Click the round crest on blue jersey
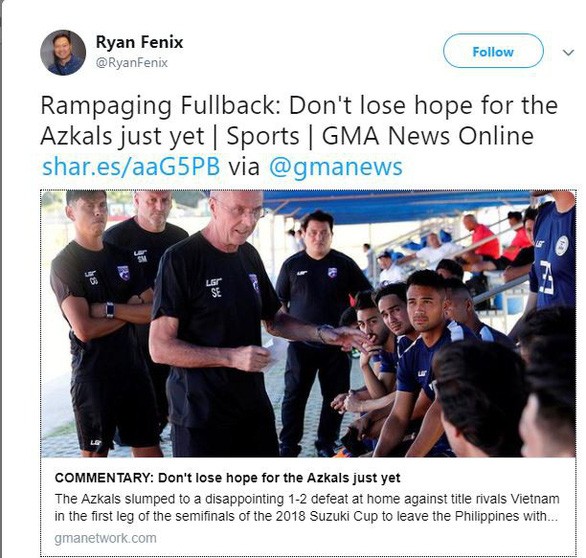This screenshot has width=586, height=558. [561, 246]
